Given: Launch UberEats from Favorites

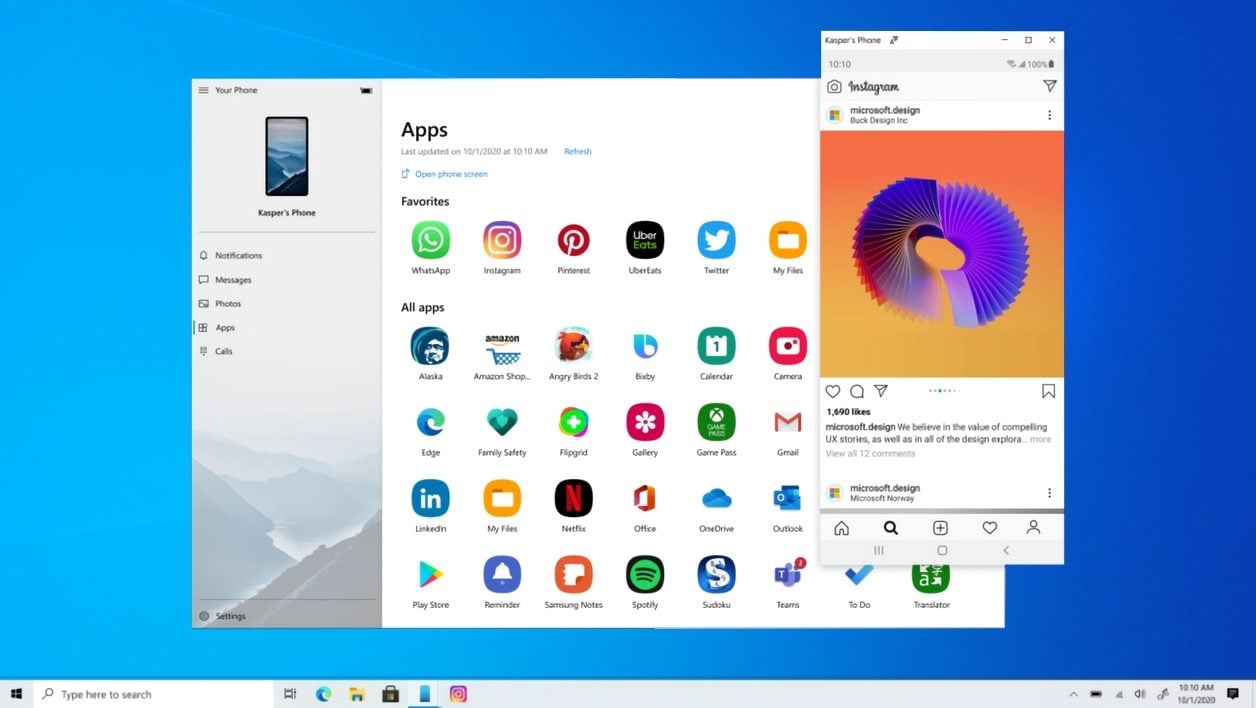Looking at the screenshot, I should [x=645, y=240].
